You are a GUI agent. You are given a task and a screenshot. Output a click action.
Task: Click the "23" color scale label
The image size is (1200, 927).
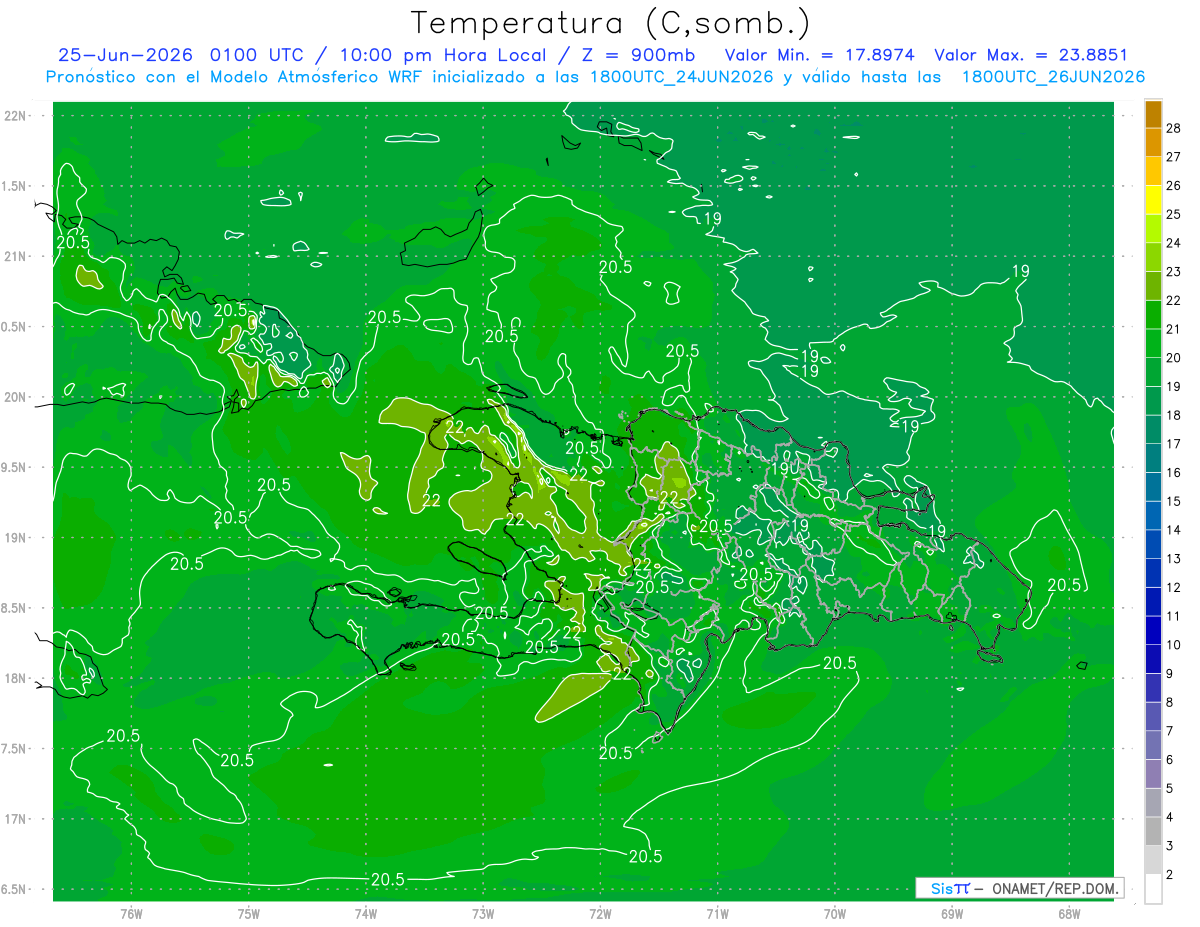pos(1175,272)
